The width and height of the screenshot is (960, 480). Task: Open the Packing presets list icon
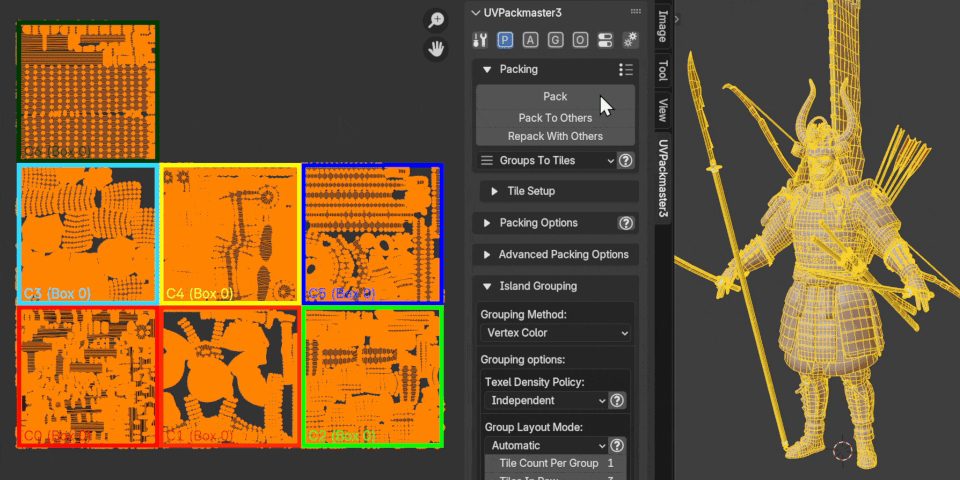(626, 70)
